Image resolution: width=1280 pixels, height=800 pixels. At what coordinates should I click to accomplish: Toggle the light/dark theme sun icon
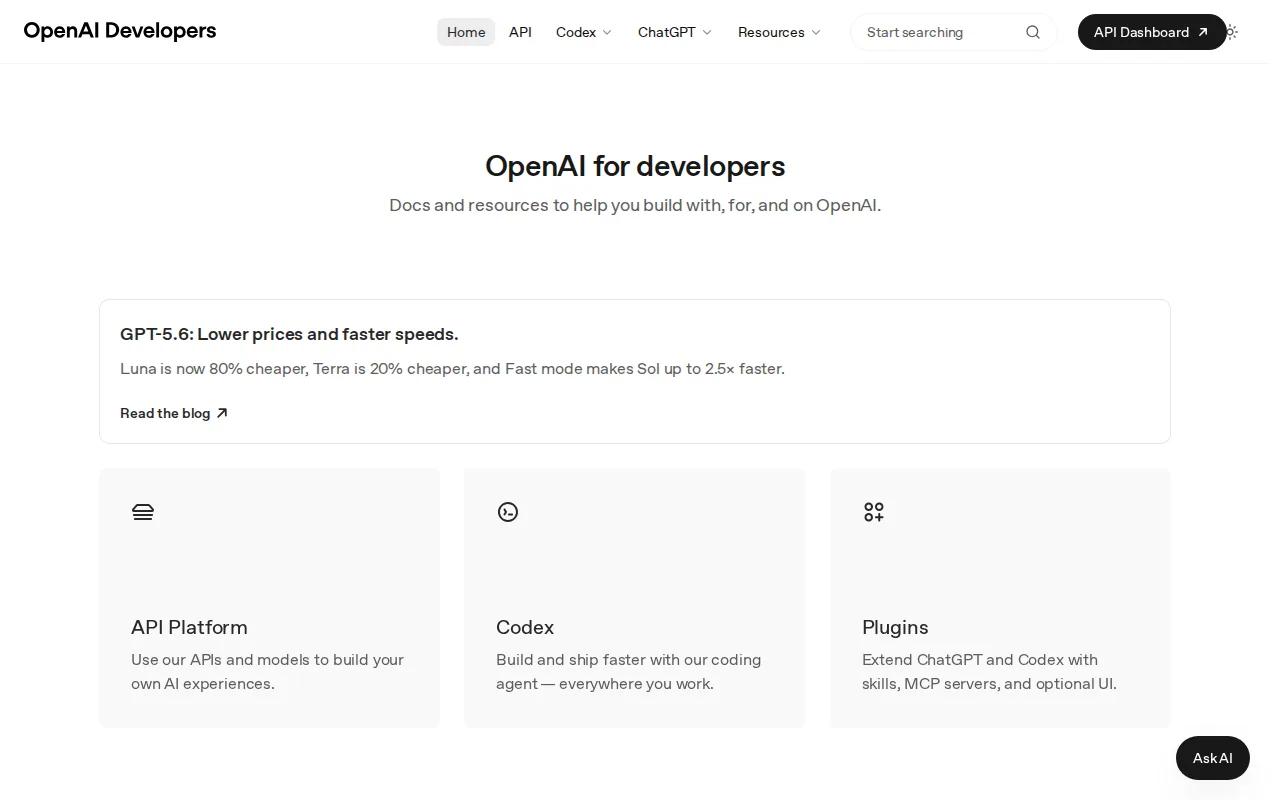coord(1232,32)
